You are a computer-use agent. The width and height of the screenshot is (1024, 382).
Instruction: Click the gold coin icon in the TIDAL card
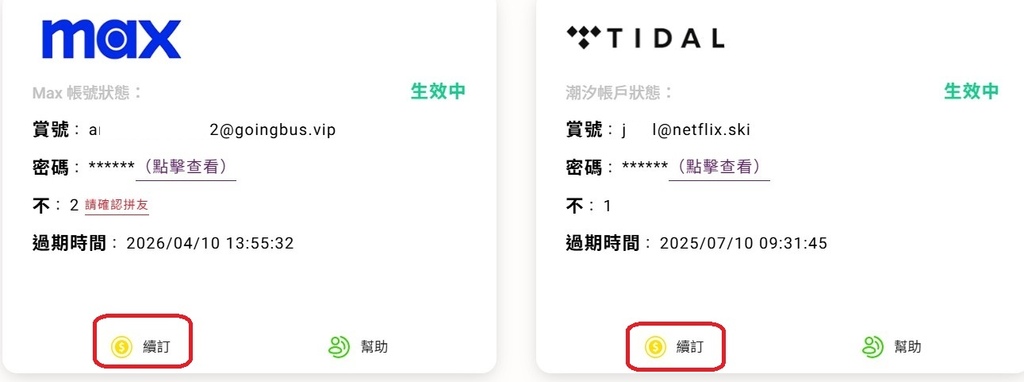655,347
